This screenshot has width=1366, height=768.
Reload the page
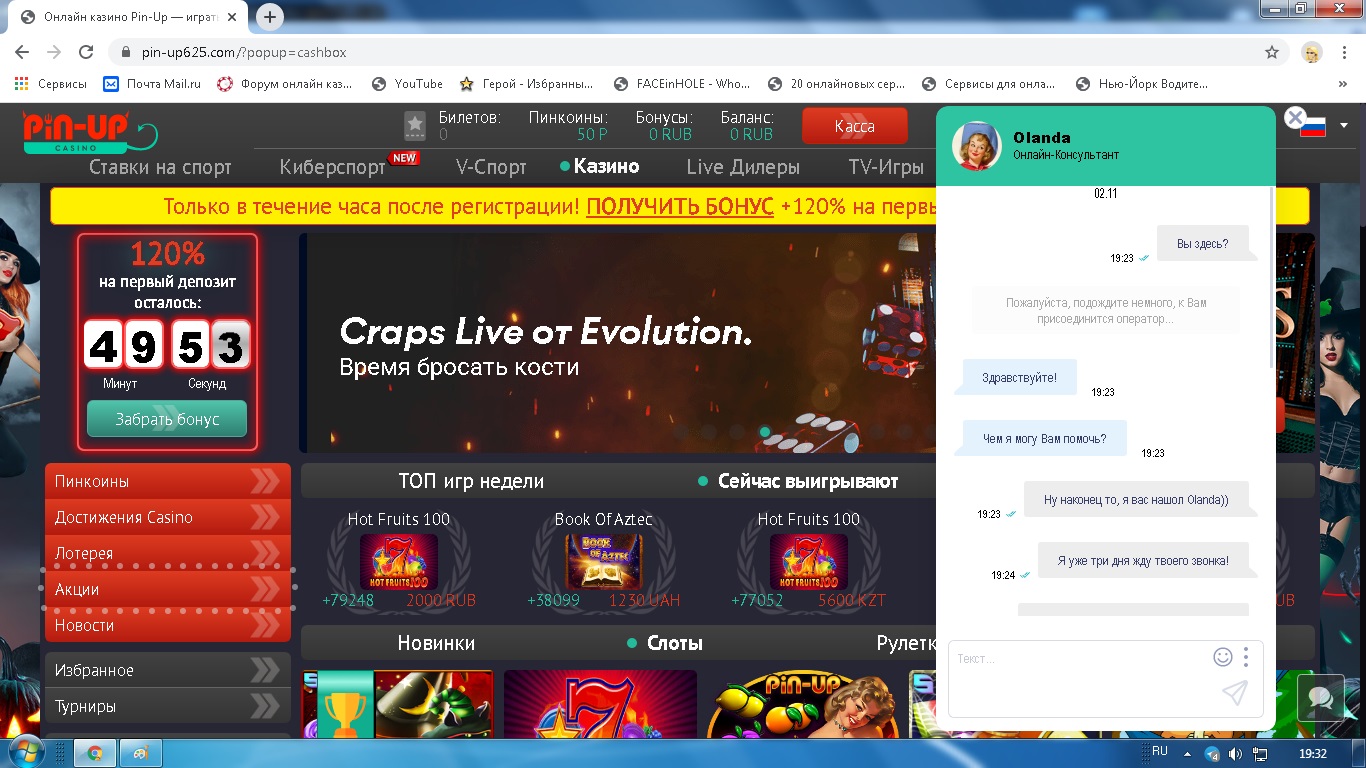(x=86, y=52)
